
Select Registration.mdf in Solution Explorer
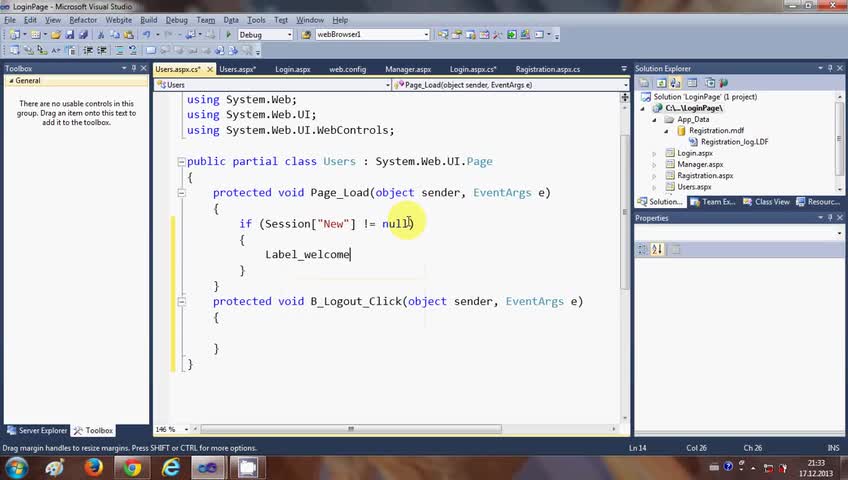click(x=716, y=131)
